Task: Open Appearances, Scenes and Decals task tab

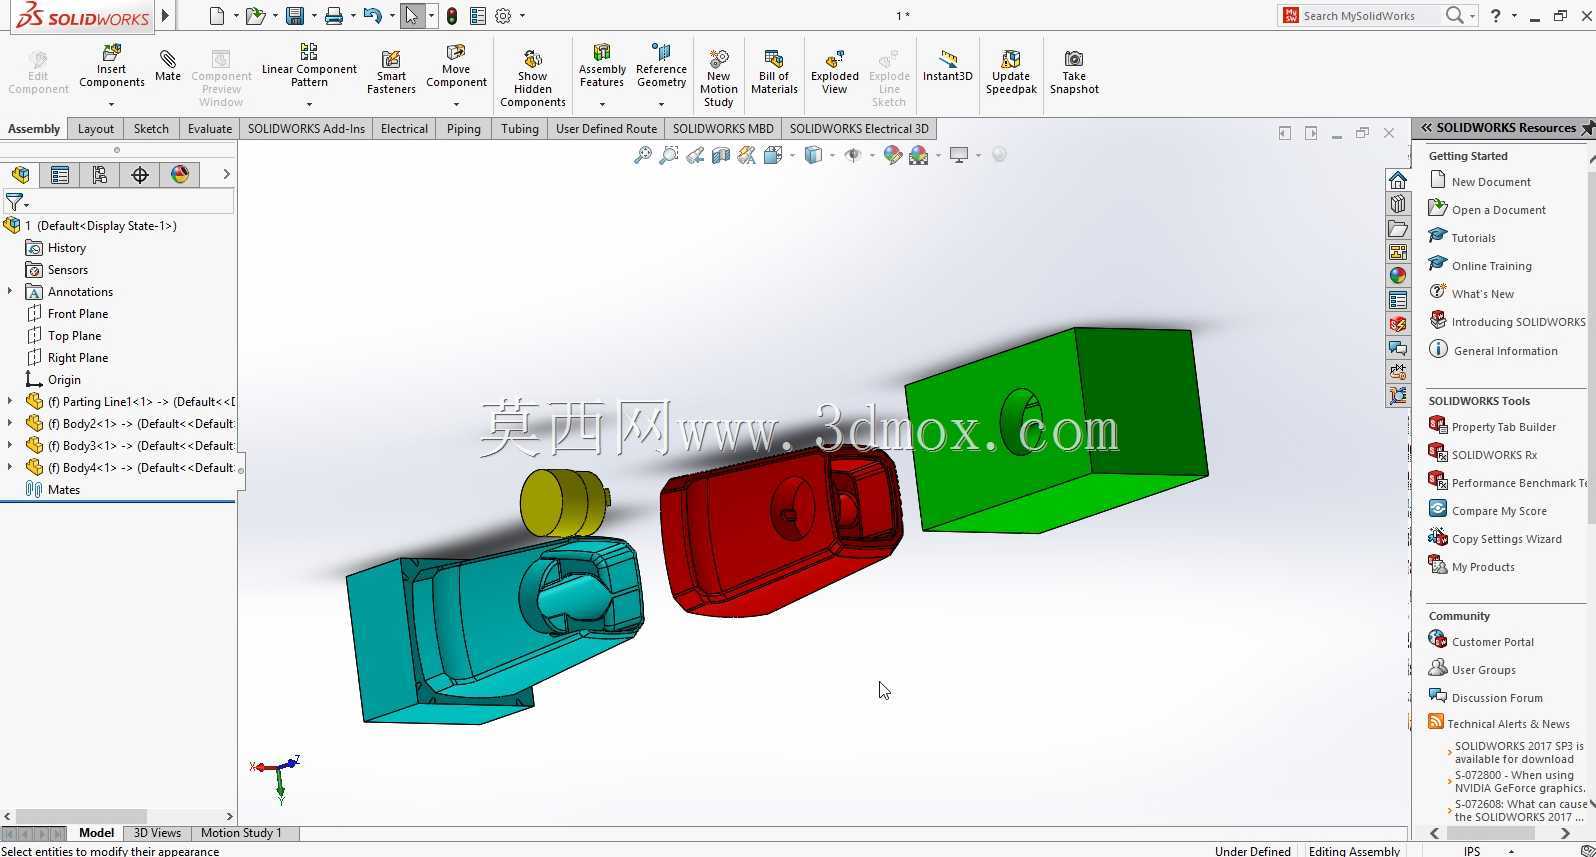Action: (x=1398, y=276)
